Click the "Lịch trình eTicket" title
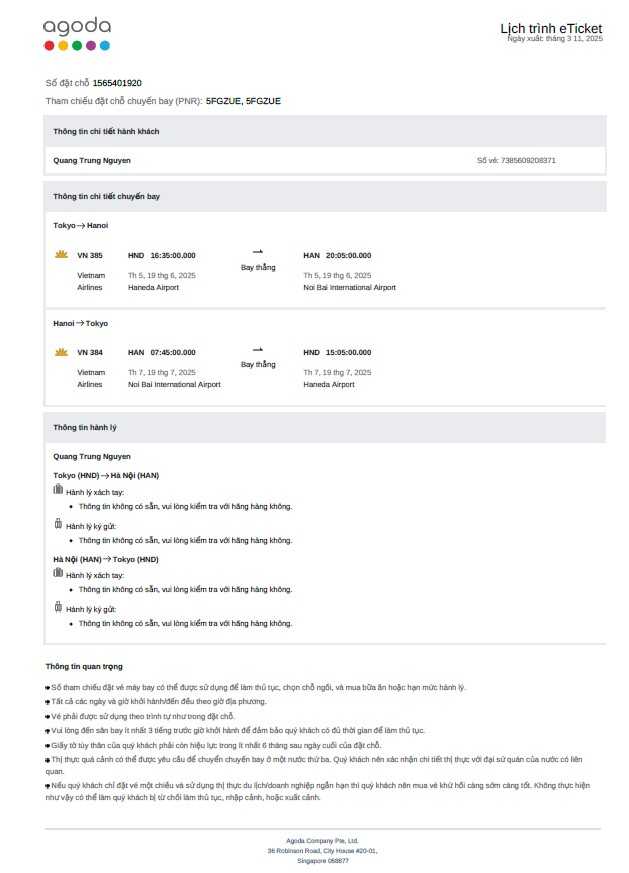629x873 pixels. 551,28
